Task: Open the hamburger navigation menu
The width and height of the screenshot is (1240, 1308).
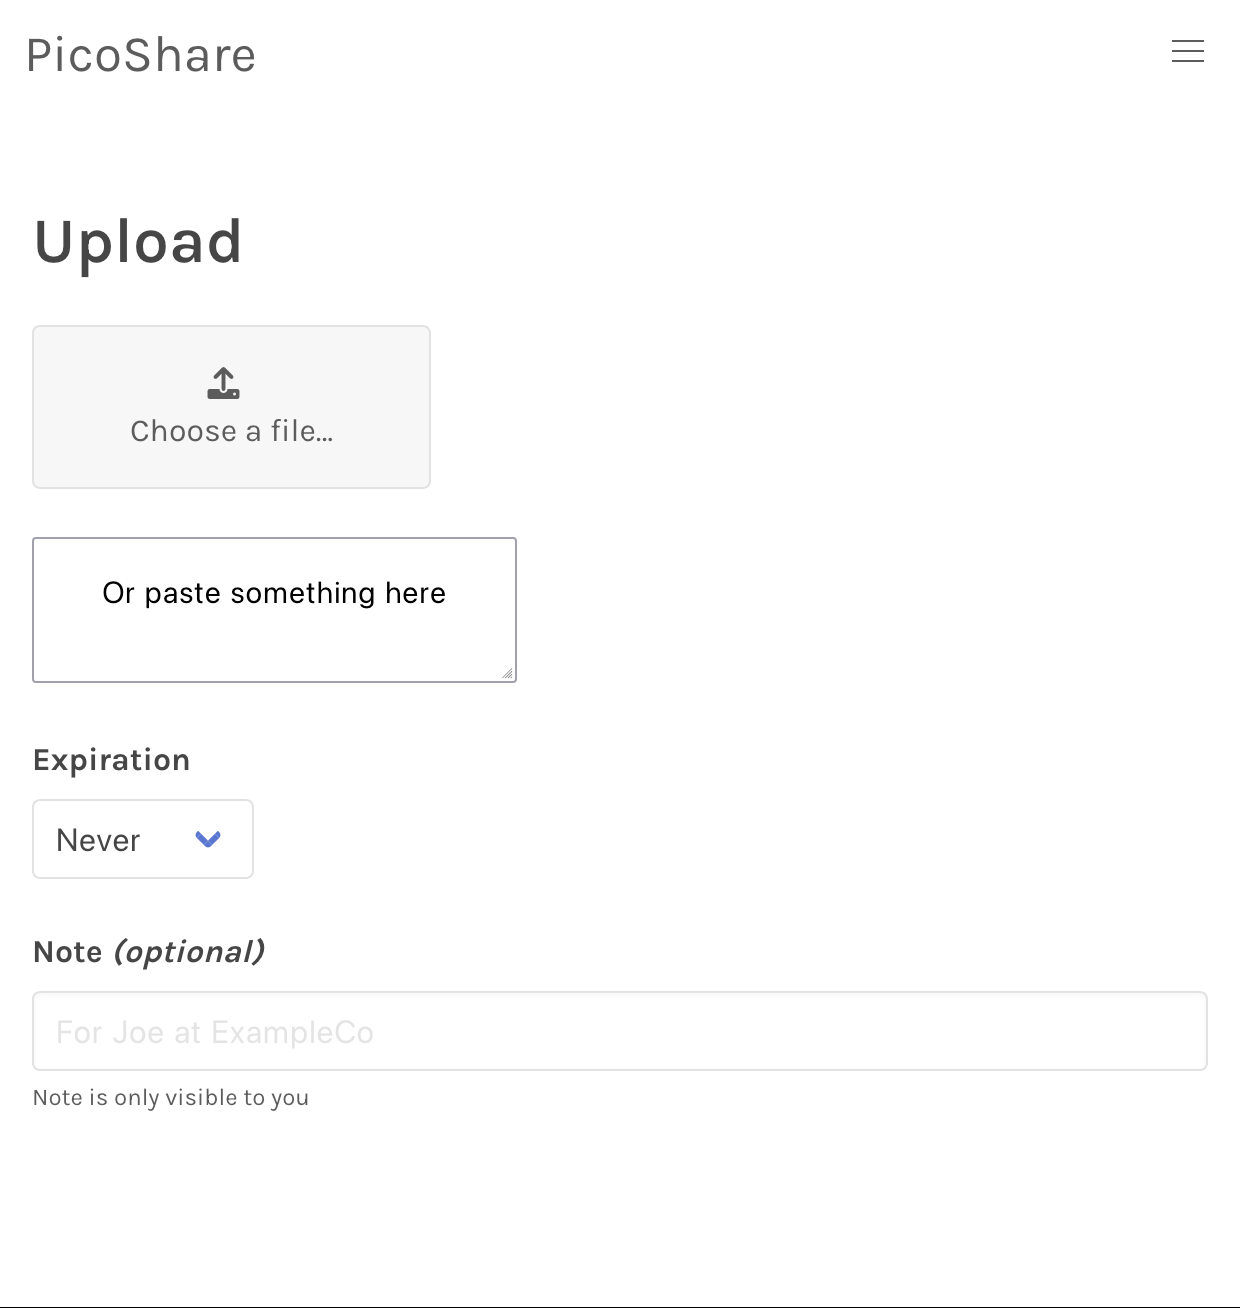Action: click(x=1187, y=52)
